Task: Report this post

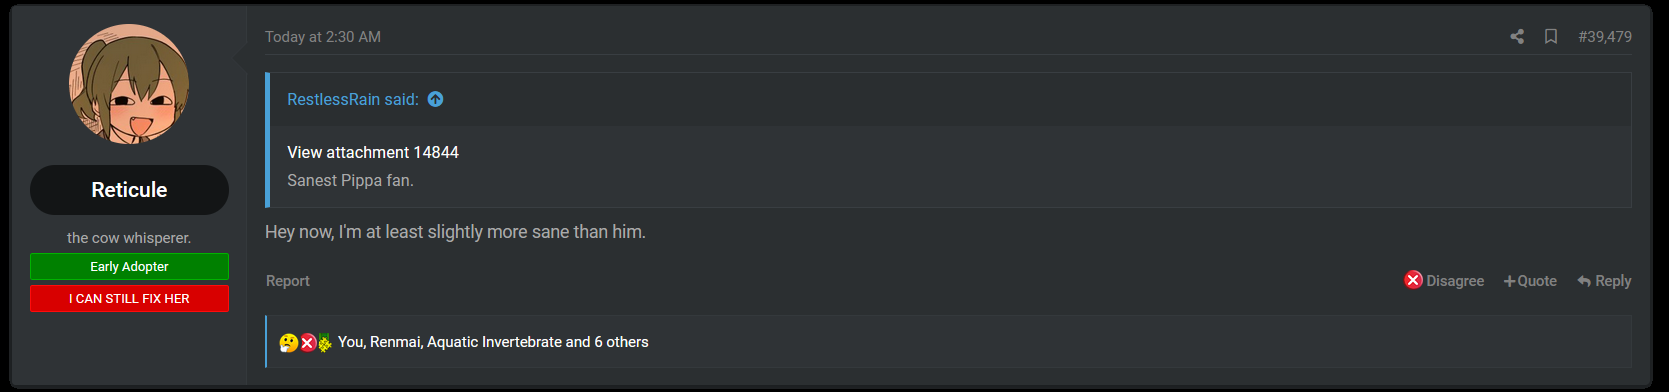Action: point(288,281)
